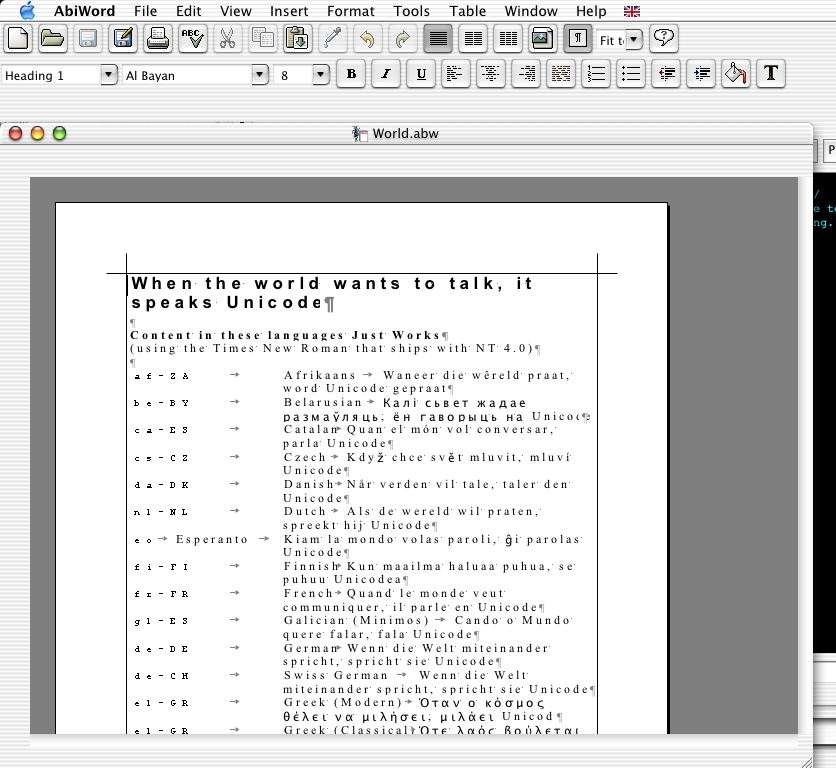Justify the paragraph text
This screenshot has width=836, height=768.
560,74
